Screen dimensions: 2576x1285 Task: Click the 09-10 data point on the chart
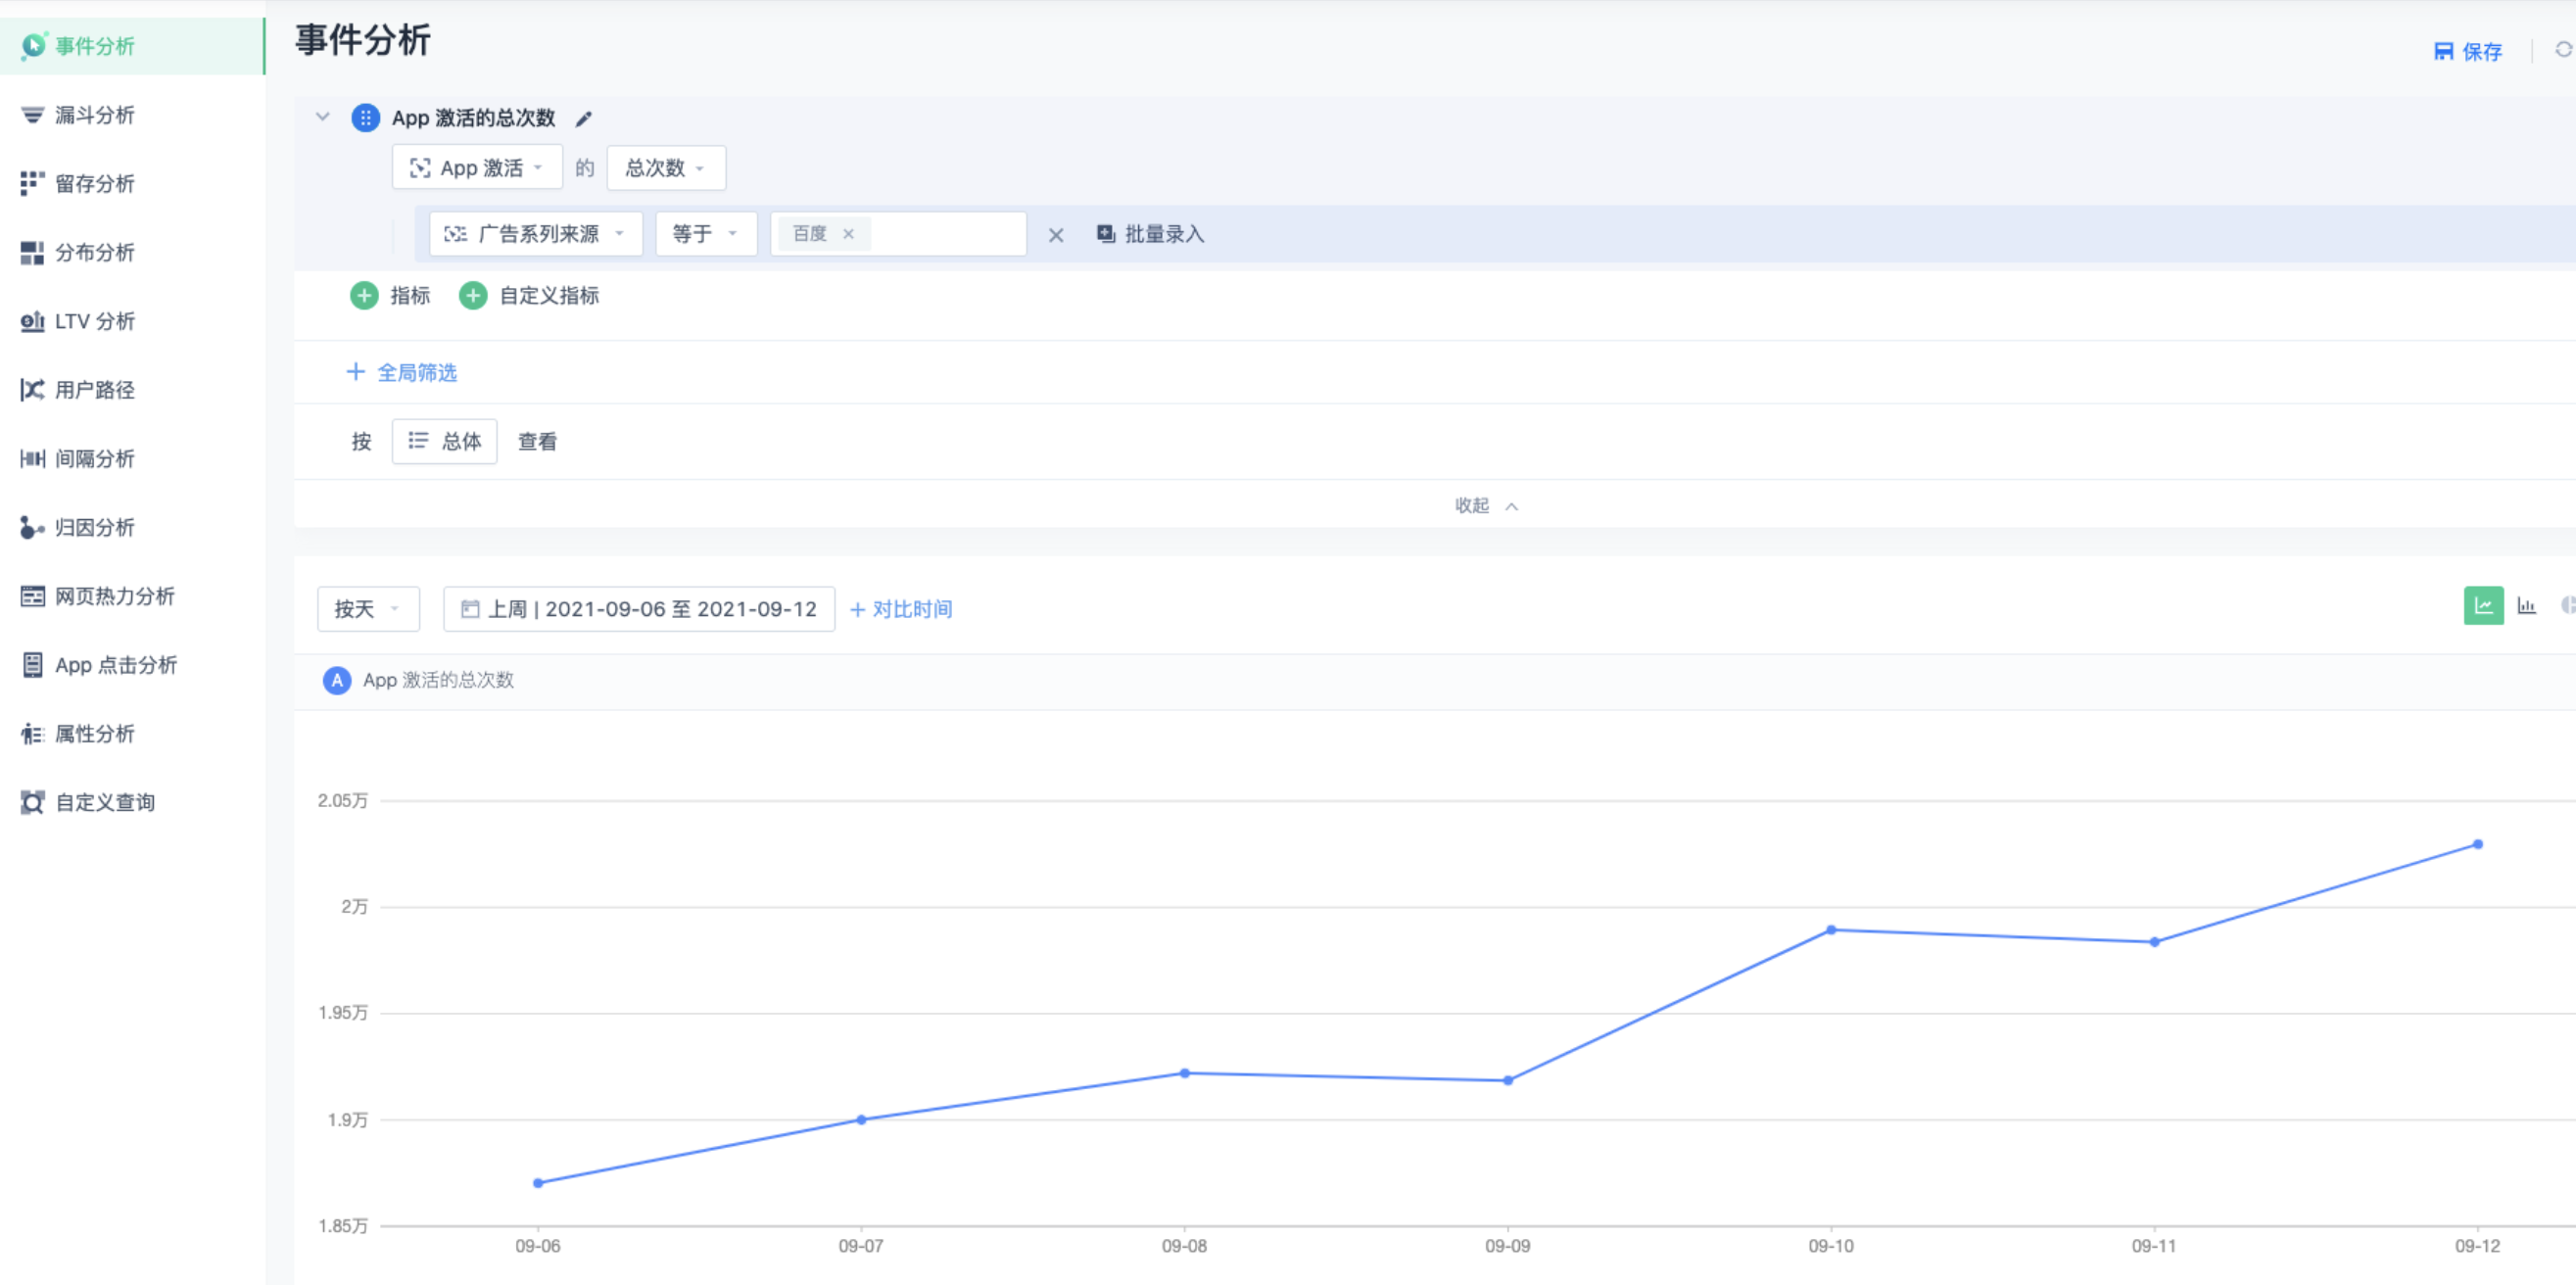1831,930
